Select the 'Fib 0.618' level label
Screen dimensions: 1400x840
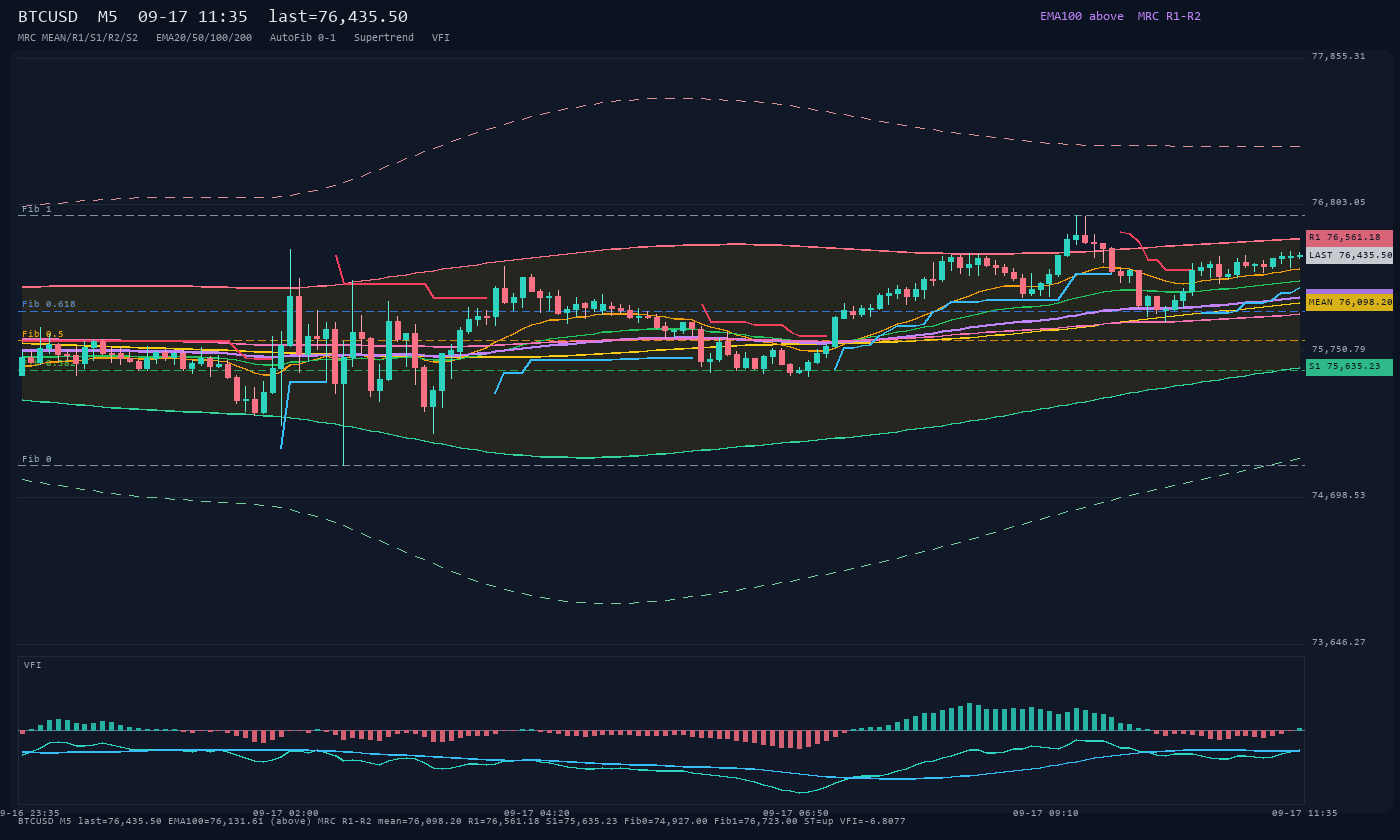click(49, 304)
